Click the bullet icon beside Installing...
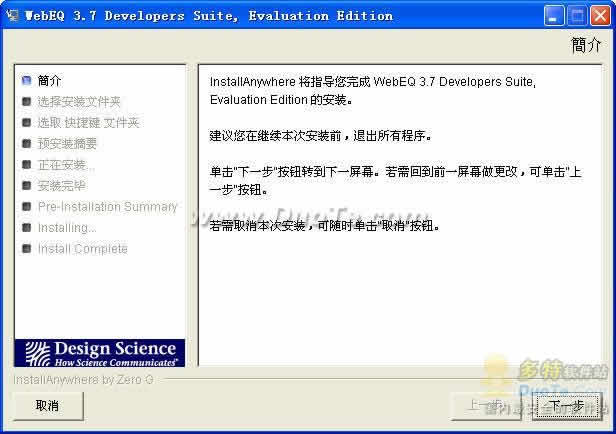This screenshot has width=616, height=434. click(26, 227)
